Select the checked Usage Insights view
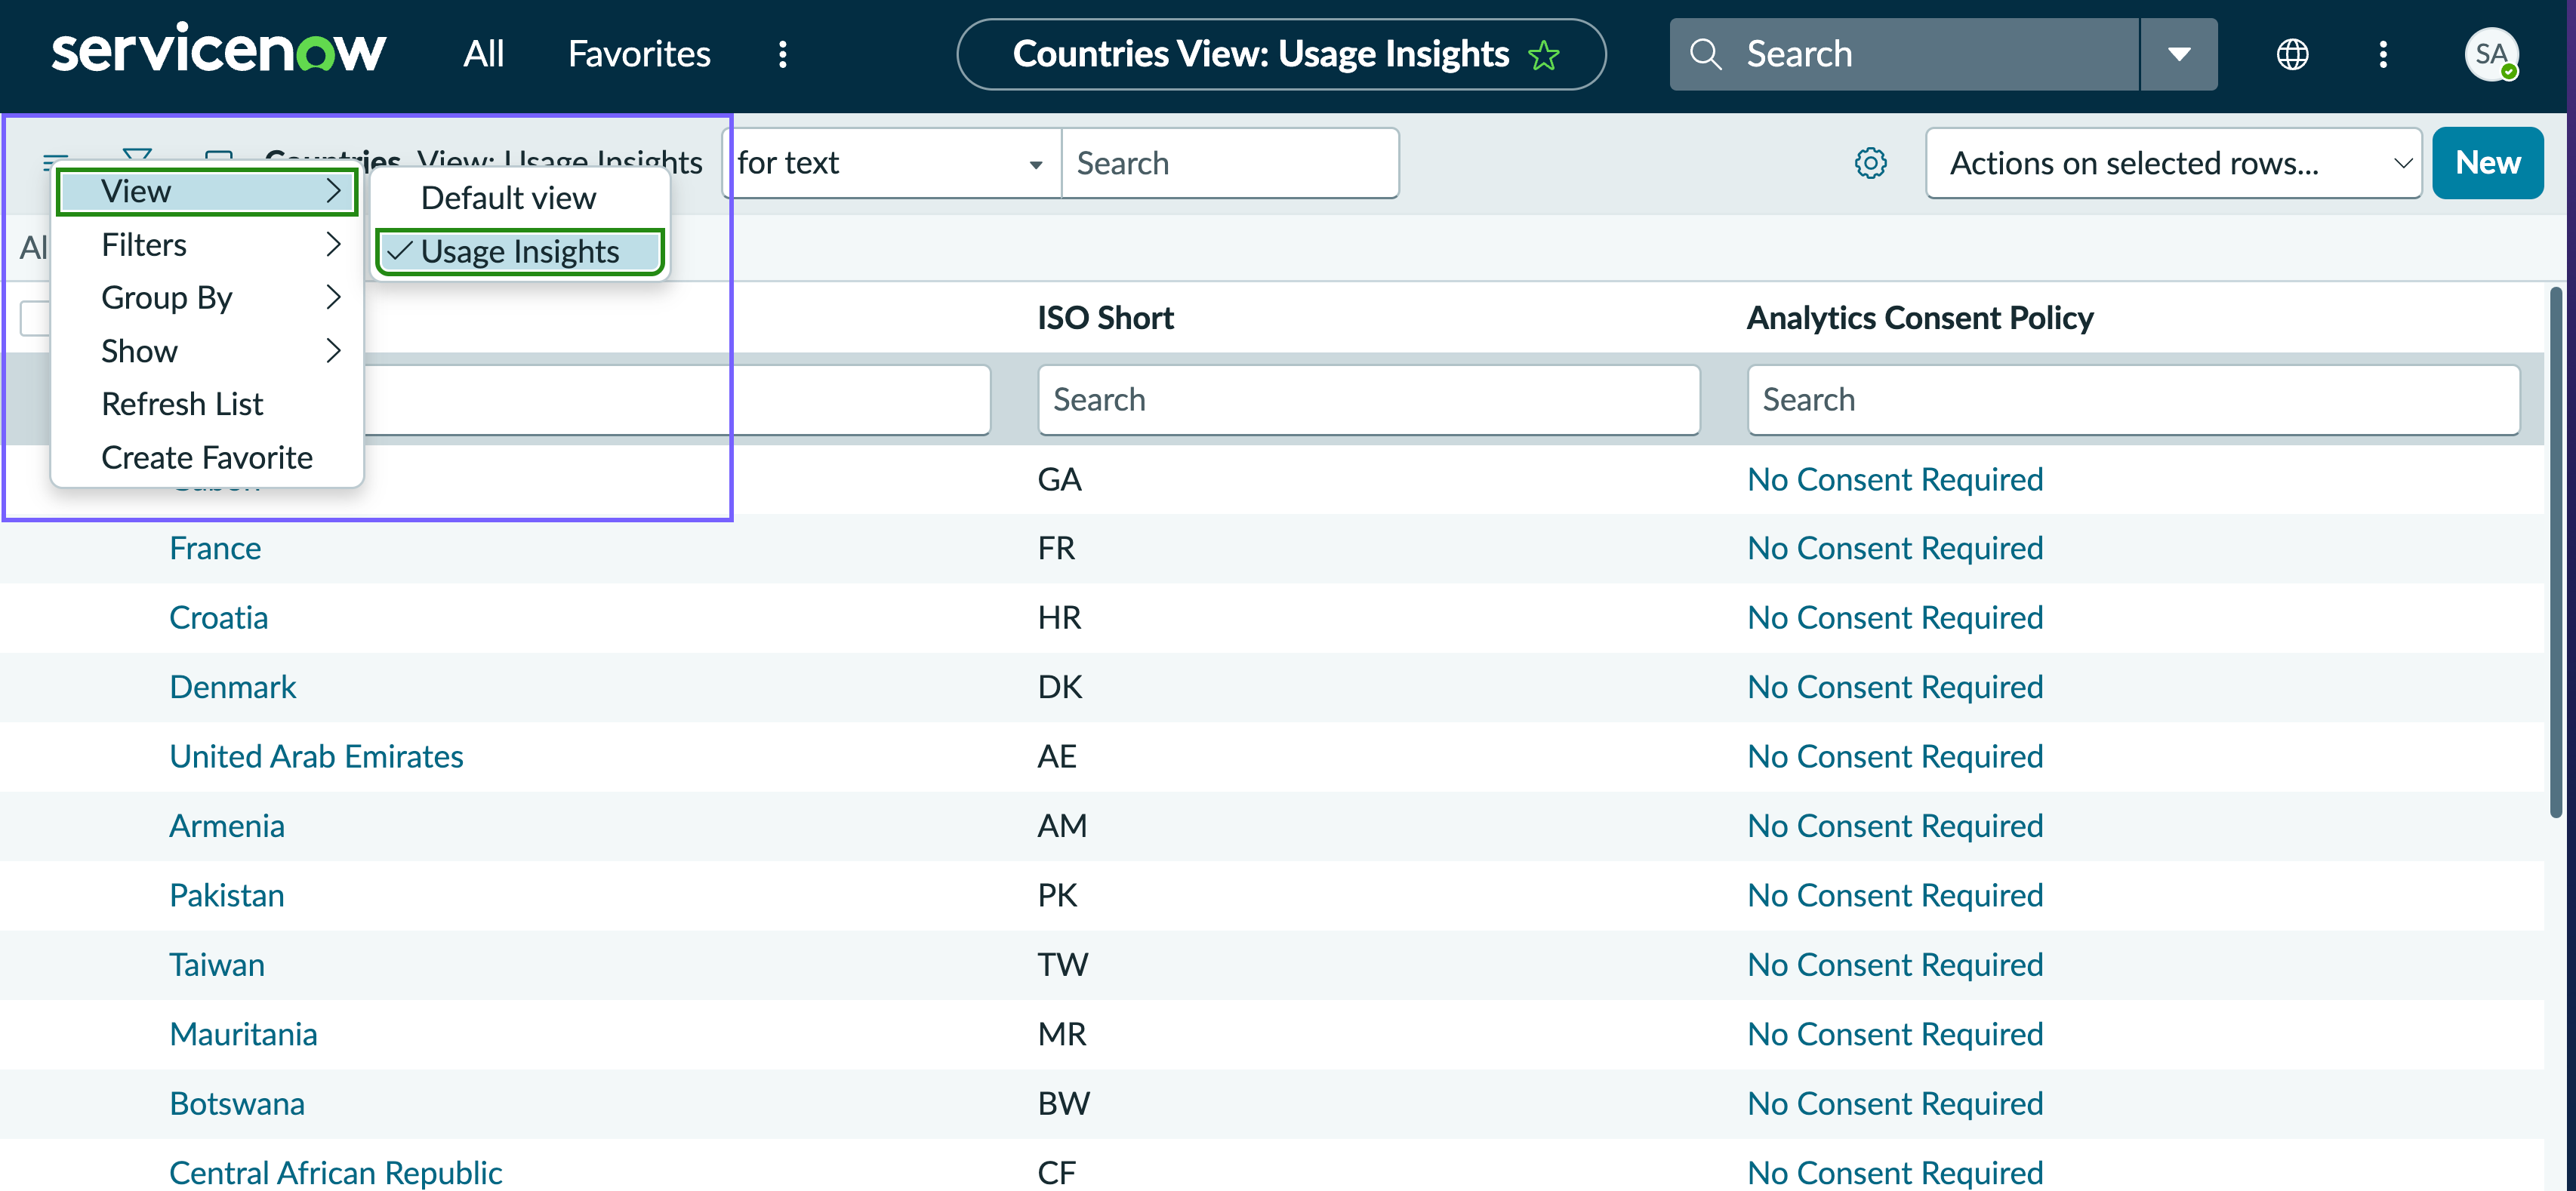 point(519,251)
